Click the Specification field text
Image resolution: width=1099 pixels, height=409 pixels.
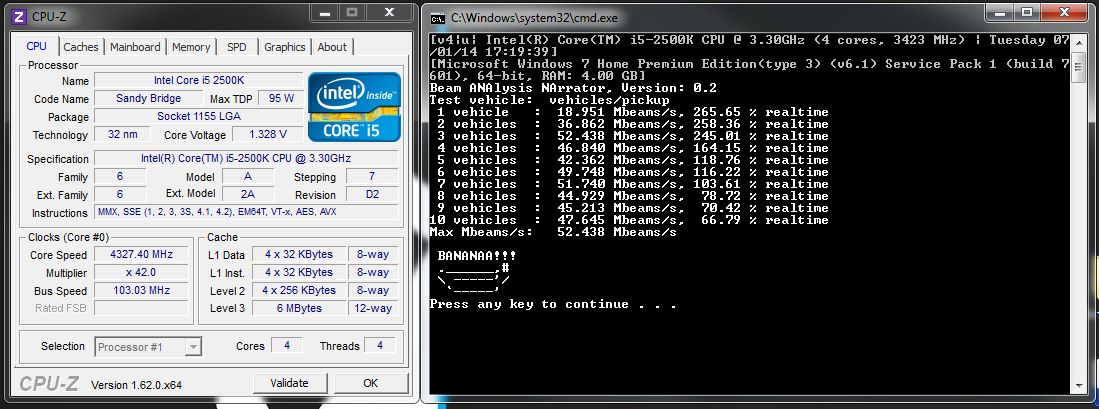coord(246,158)
